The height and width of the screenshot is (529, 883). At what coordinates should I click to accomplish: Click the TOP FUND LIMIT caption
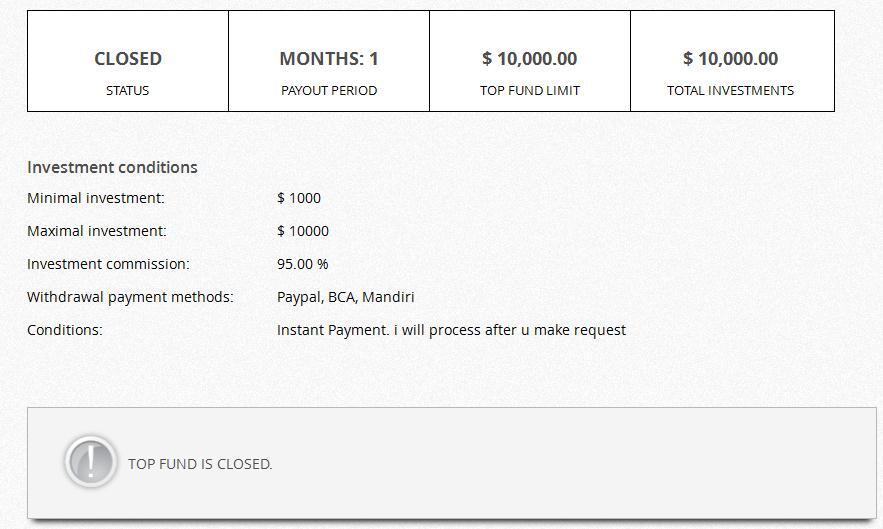pos(530,90)
